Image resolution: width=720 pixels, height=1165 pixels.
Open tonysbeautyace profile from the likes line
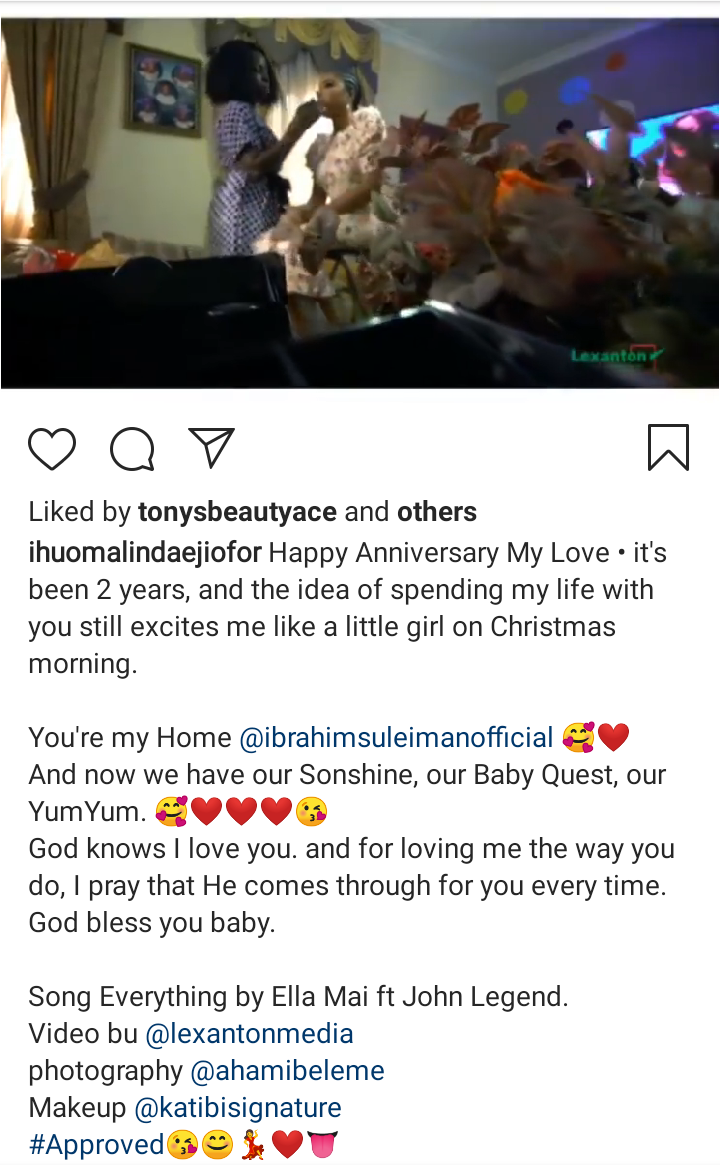(x=237, y=512)
